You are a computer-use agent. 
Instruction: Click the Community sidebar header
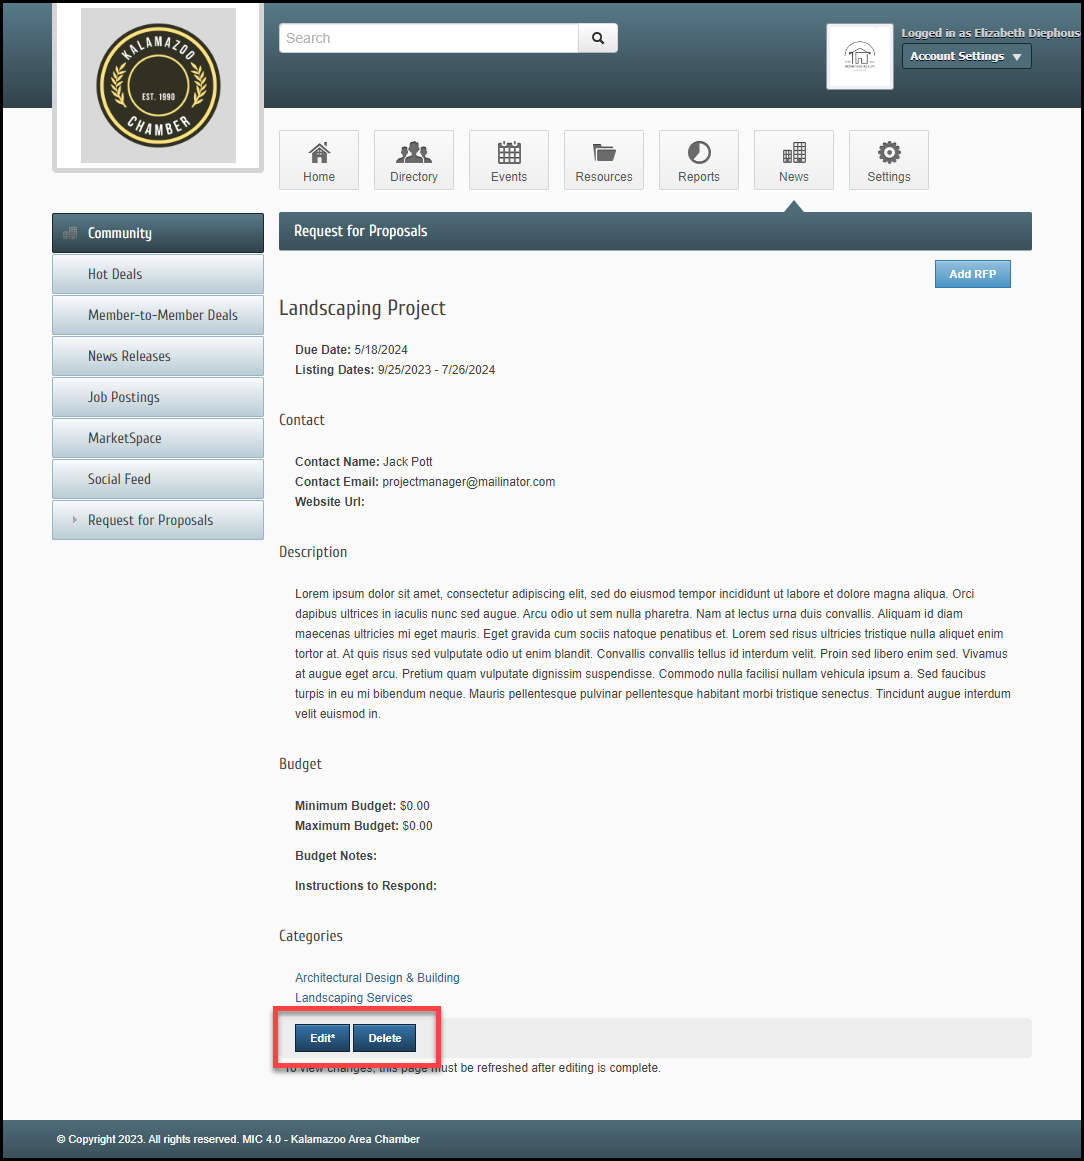pos(158,233)
